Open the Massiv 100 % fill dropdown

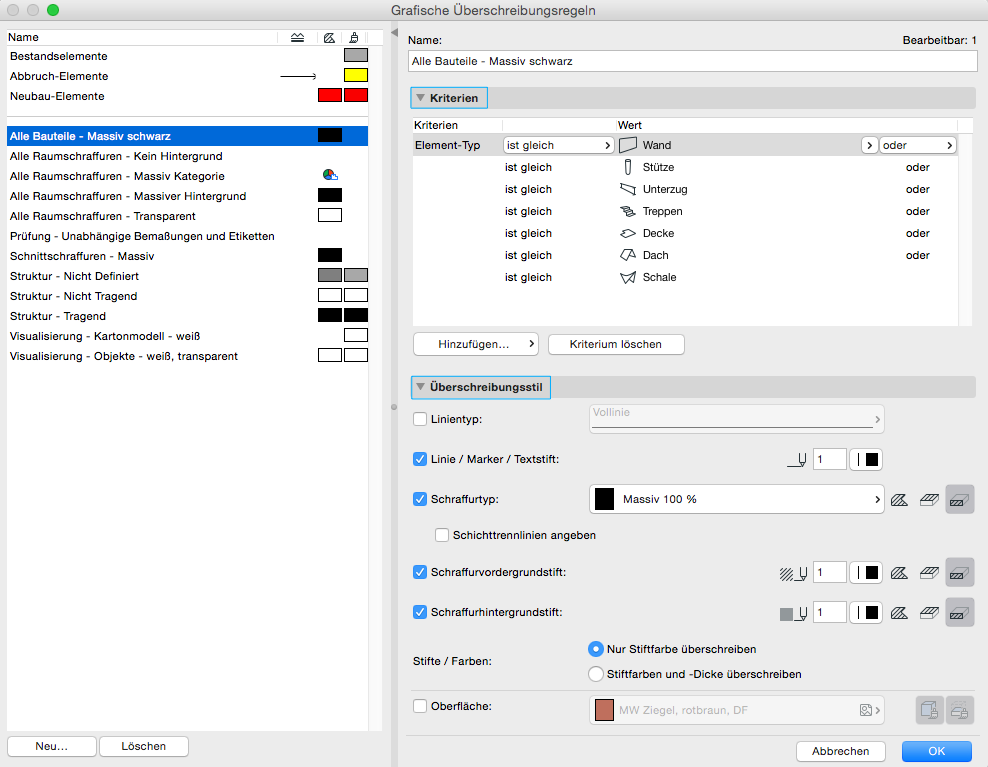[736, 499]
